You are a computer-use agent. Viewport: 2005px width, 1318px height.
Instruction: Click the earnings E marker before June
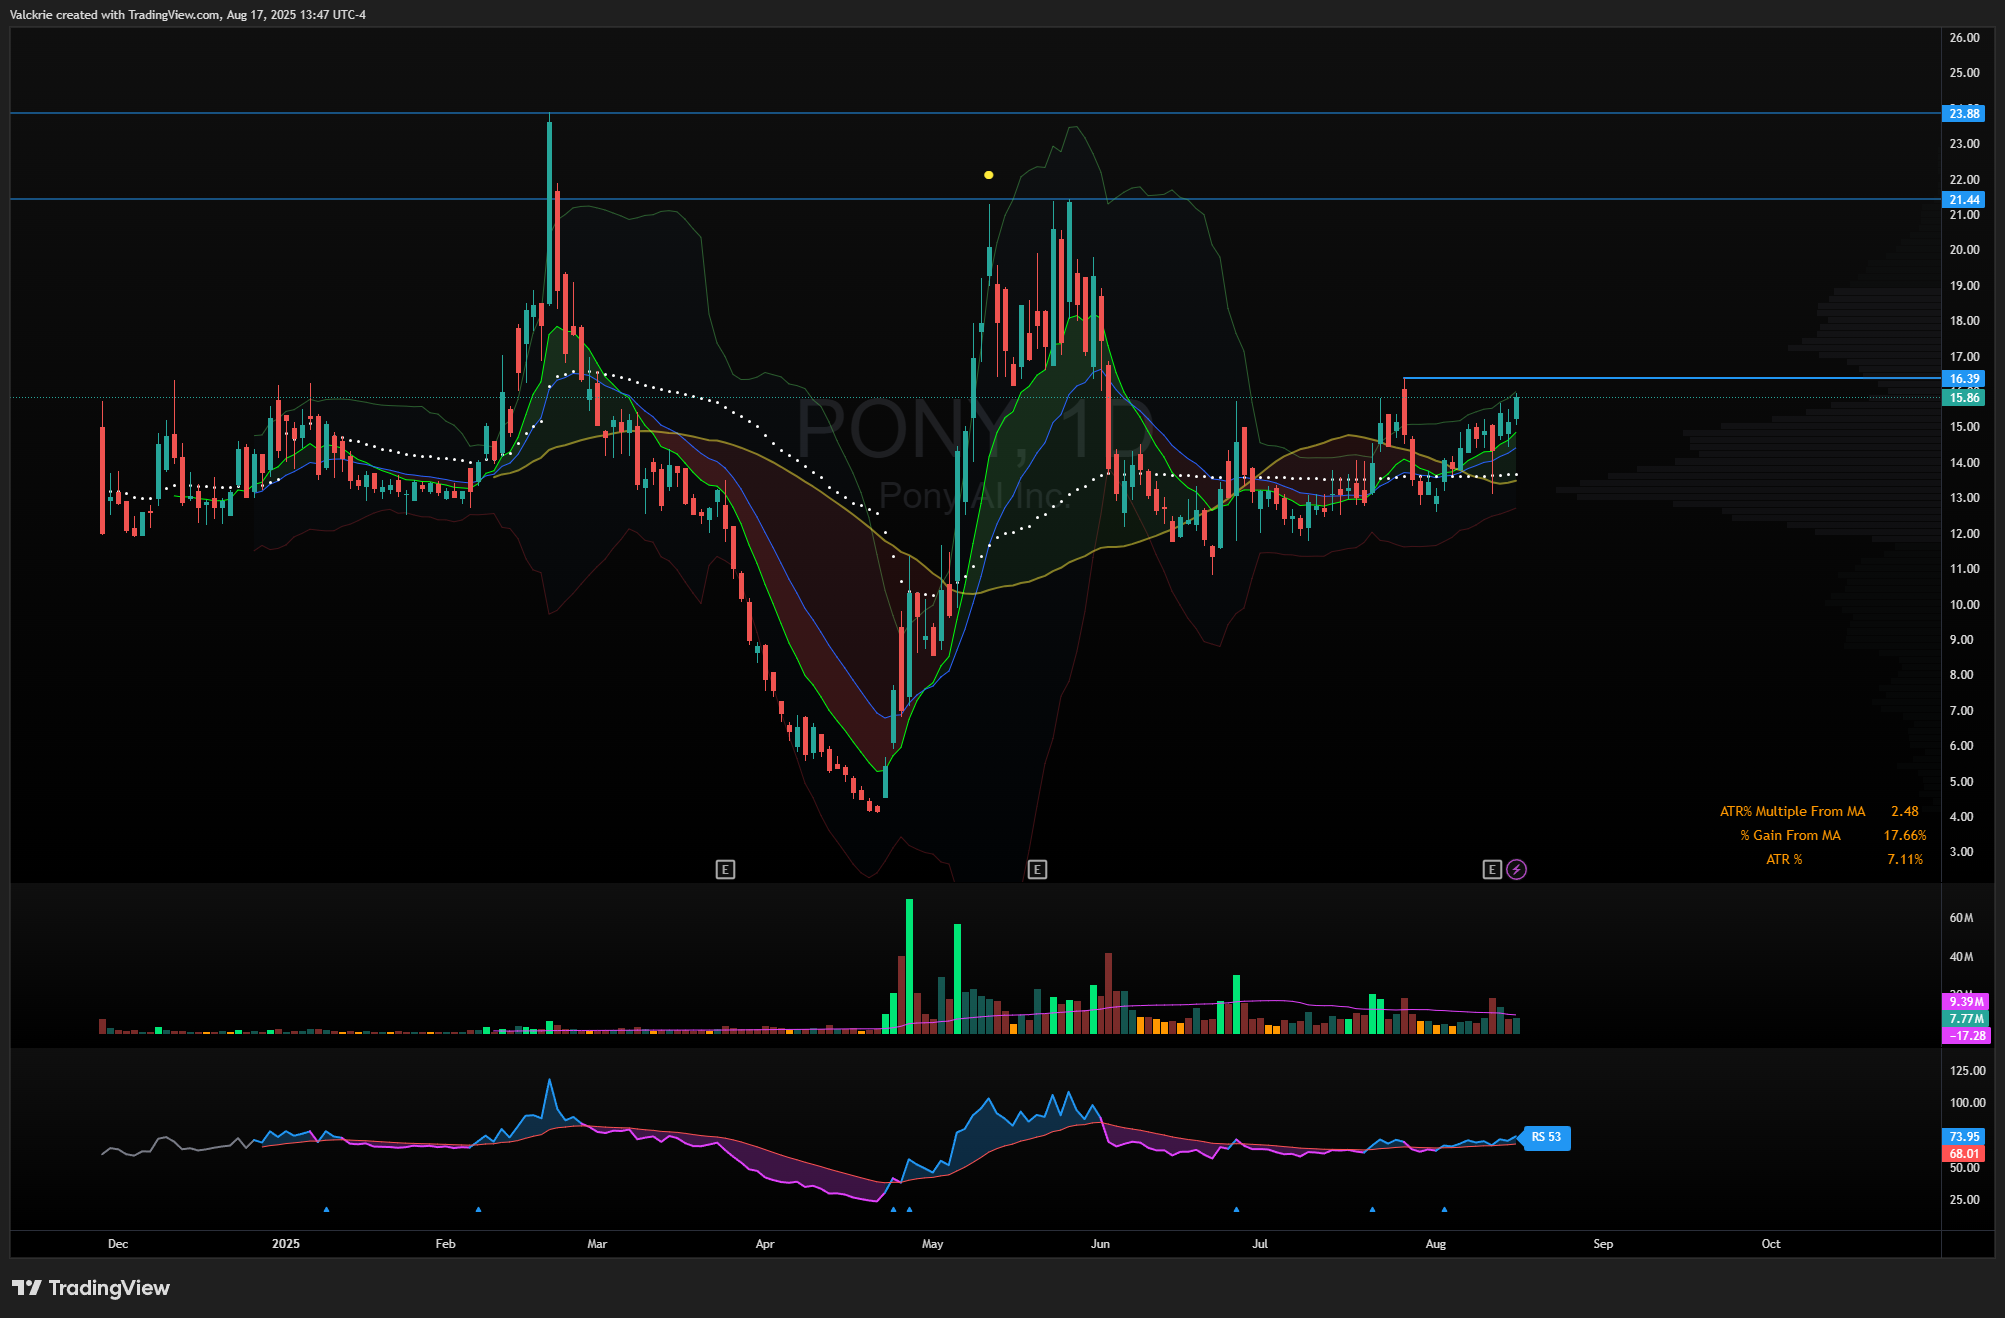1037,869
